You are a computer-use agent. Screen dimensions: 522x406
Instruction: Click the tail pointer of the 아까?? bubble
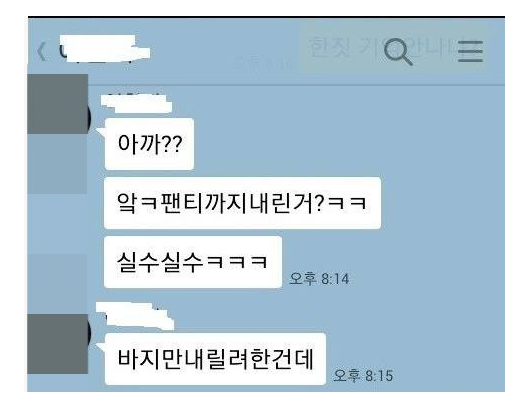point(100,131)
